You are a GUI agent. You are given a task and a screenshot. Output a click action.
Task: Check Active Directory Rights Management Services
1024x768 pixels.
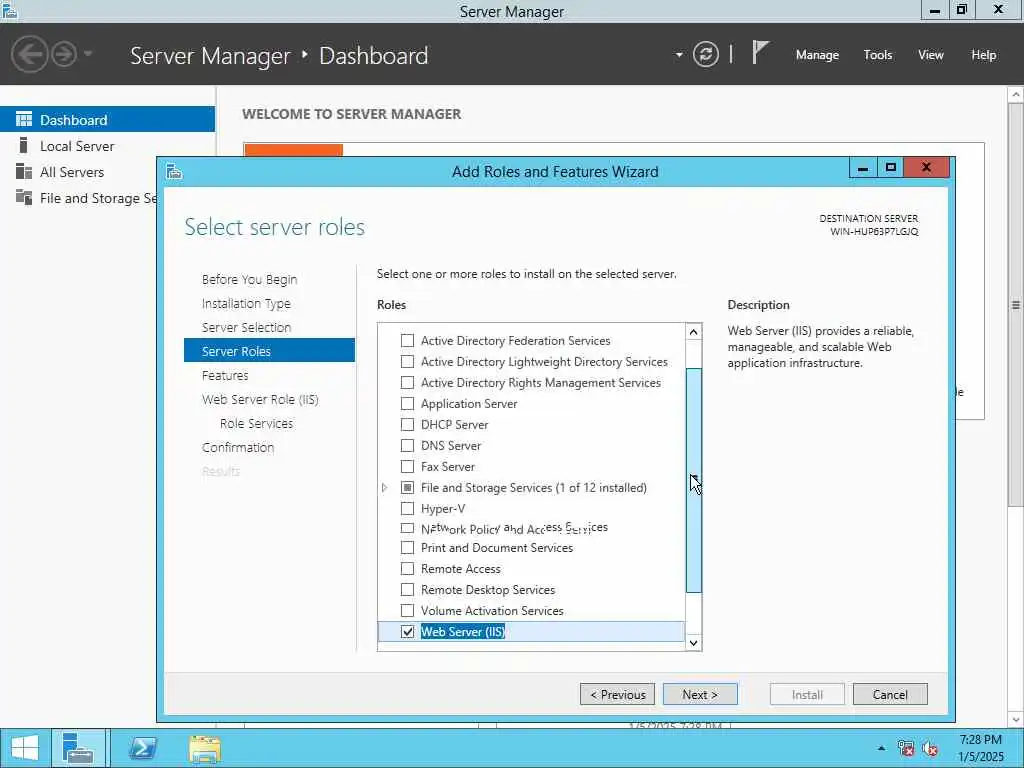pos(408,383)
